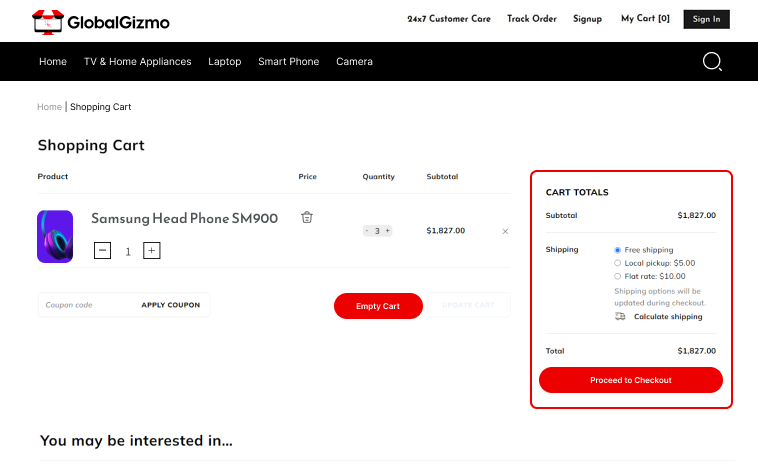This screenshot has width=758, height=473.
Task: Expand the Calculate shipping link
Action: coord(667,317)
